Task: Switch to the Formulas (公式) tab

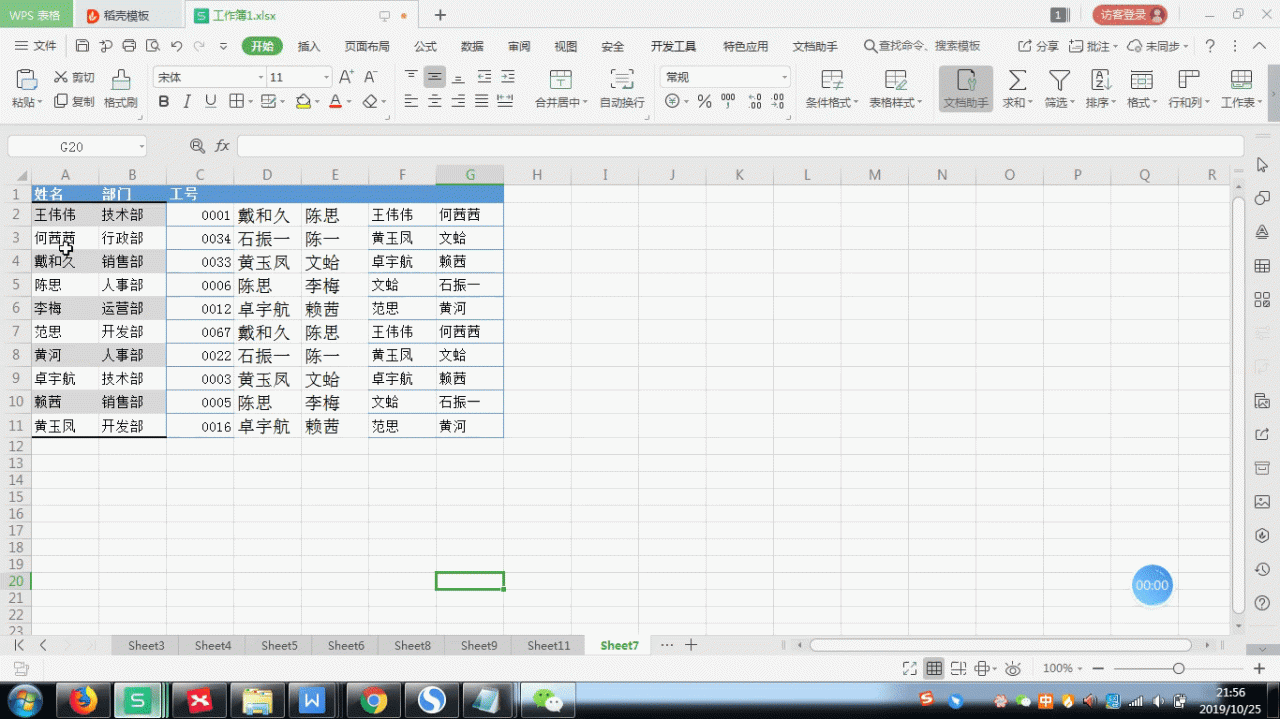Action: (x=425, y=46)
